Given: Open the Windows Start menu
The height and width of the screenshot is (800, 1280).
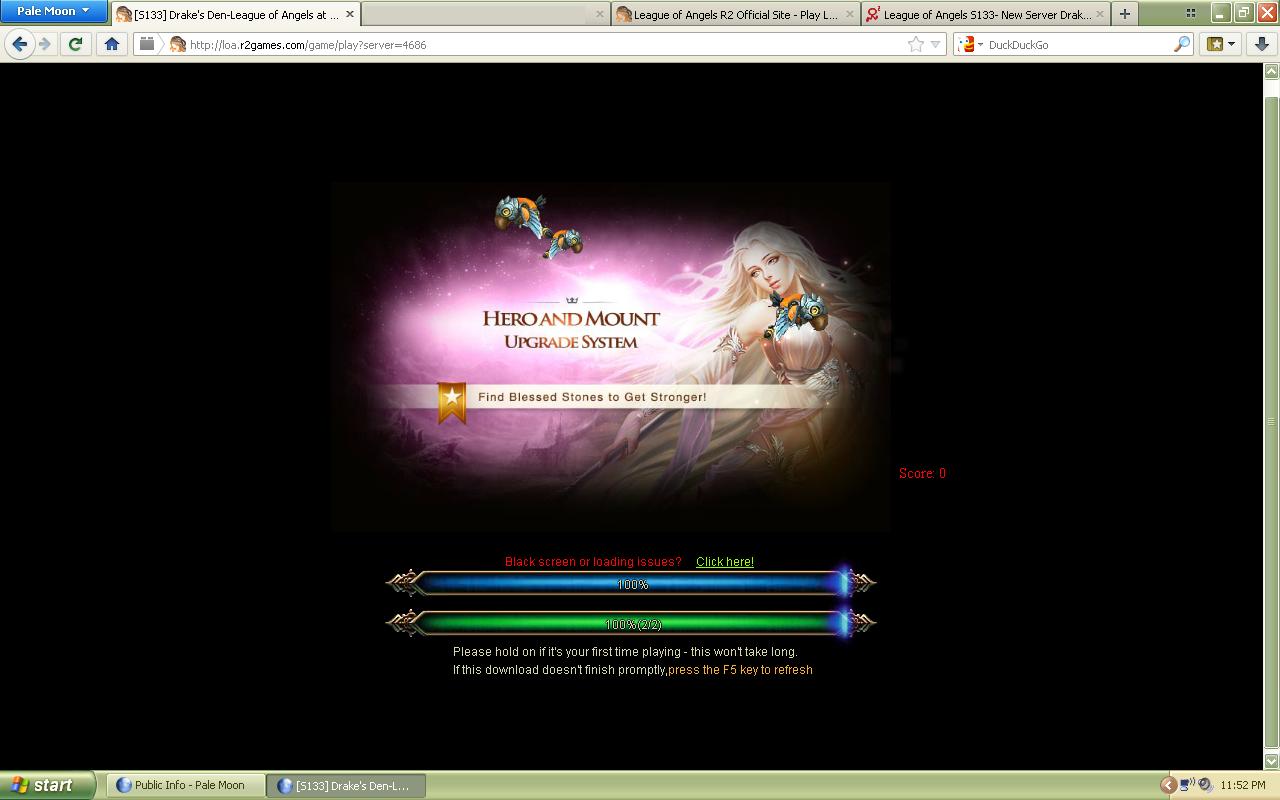Looking at the screenshot, I should [47, 785].
